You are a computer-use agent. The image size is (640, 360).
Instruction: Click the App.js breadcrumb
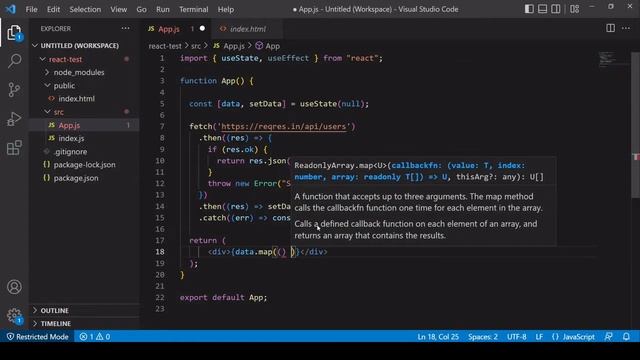[x=229, y=46]
